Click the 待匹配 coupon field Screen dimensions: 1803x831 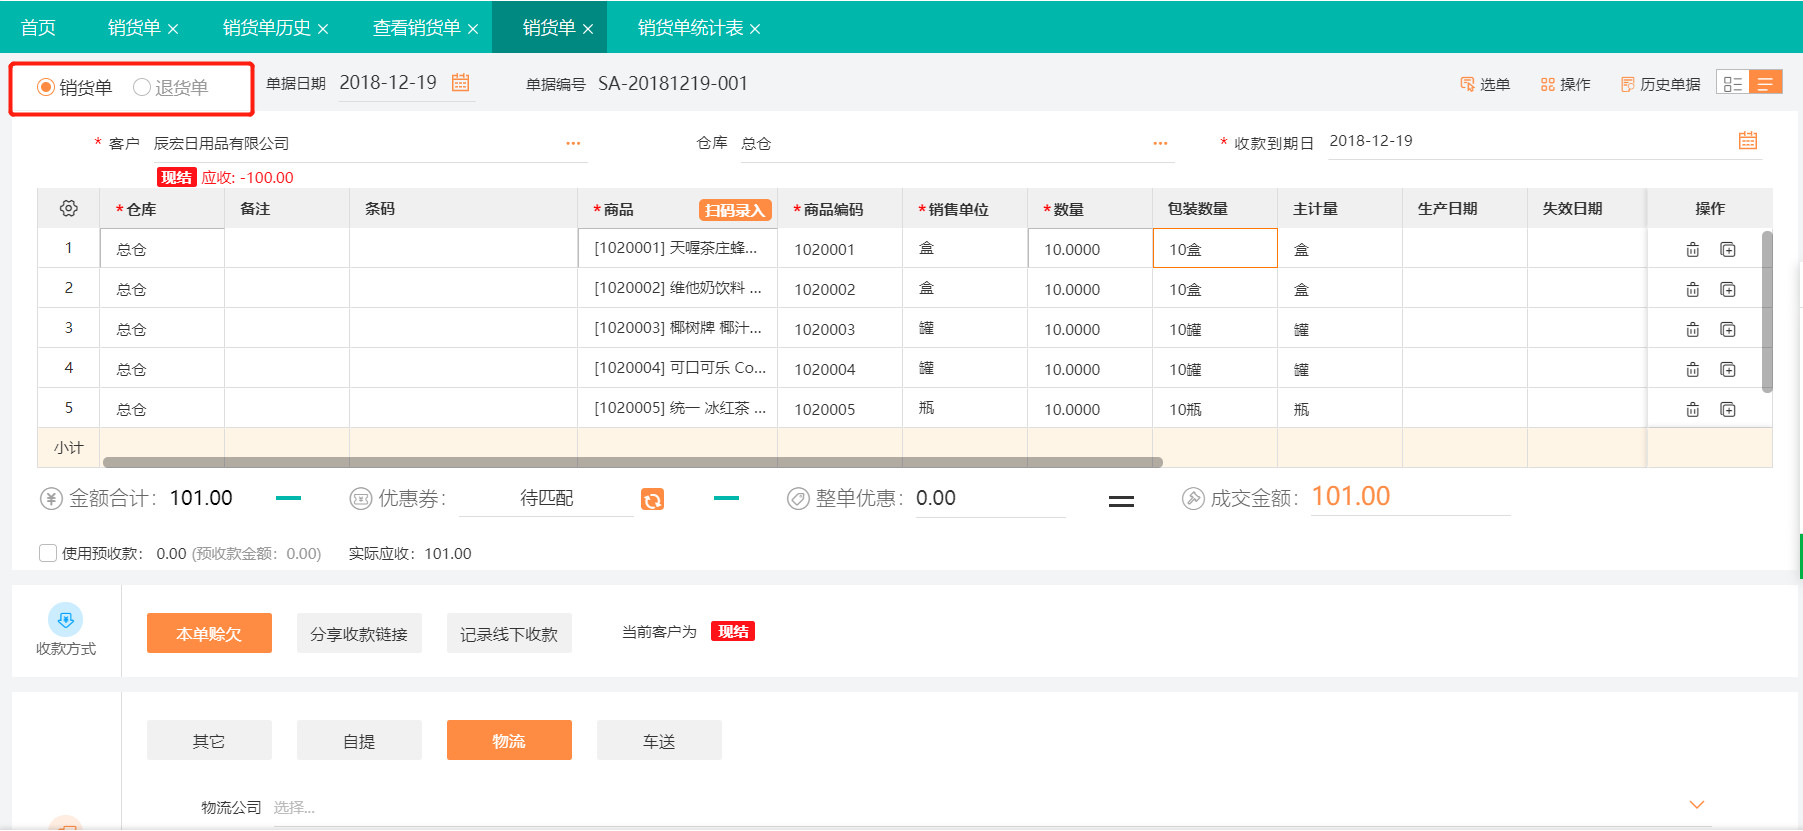[x=546, y=498]
